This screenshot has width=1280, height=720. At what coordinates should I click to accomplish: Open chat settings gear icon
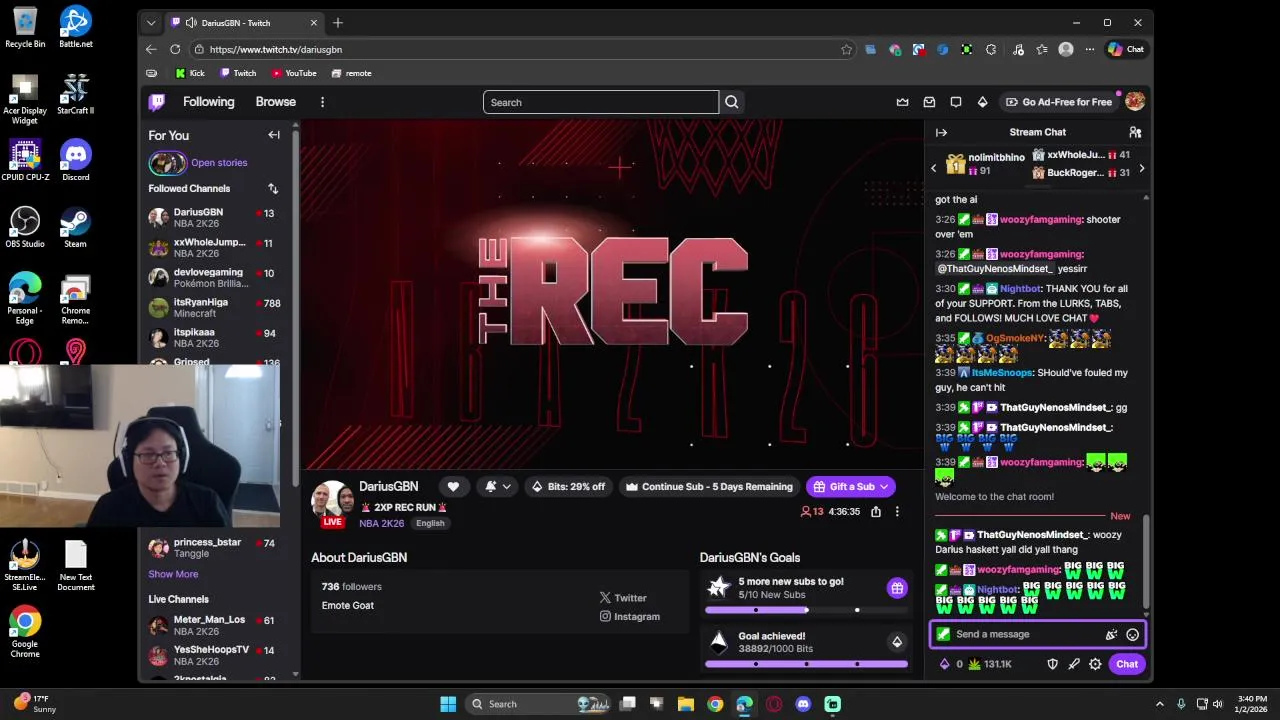(1095, 664)
